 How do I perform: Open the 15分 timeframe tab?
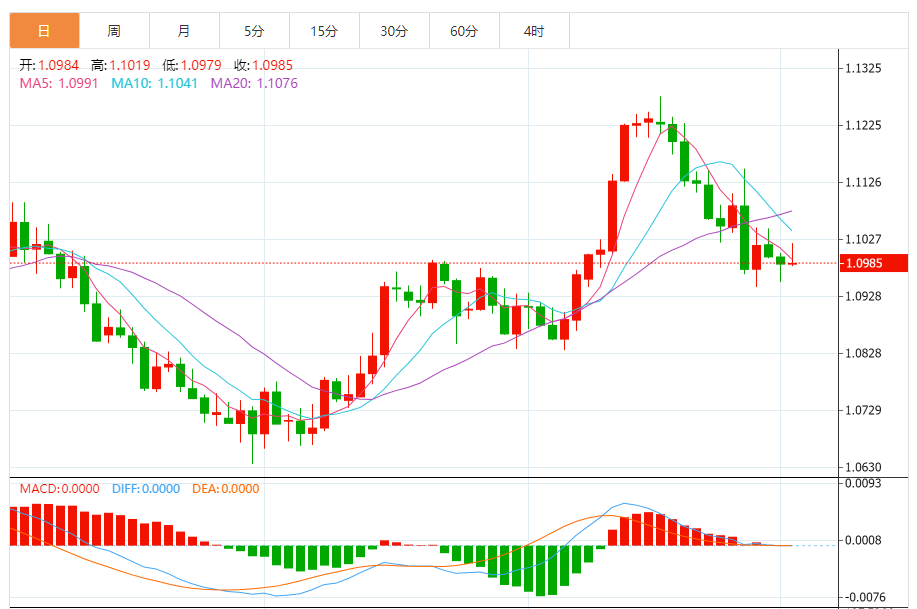coord(324,31)
